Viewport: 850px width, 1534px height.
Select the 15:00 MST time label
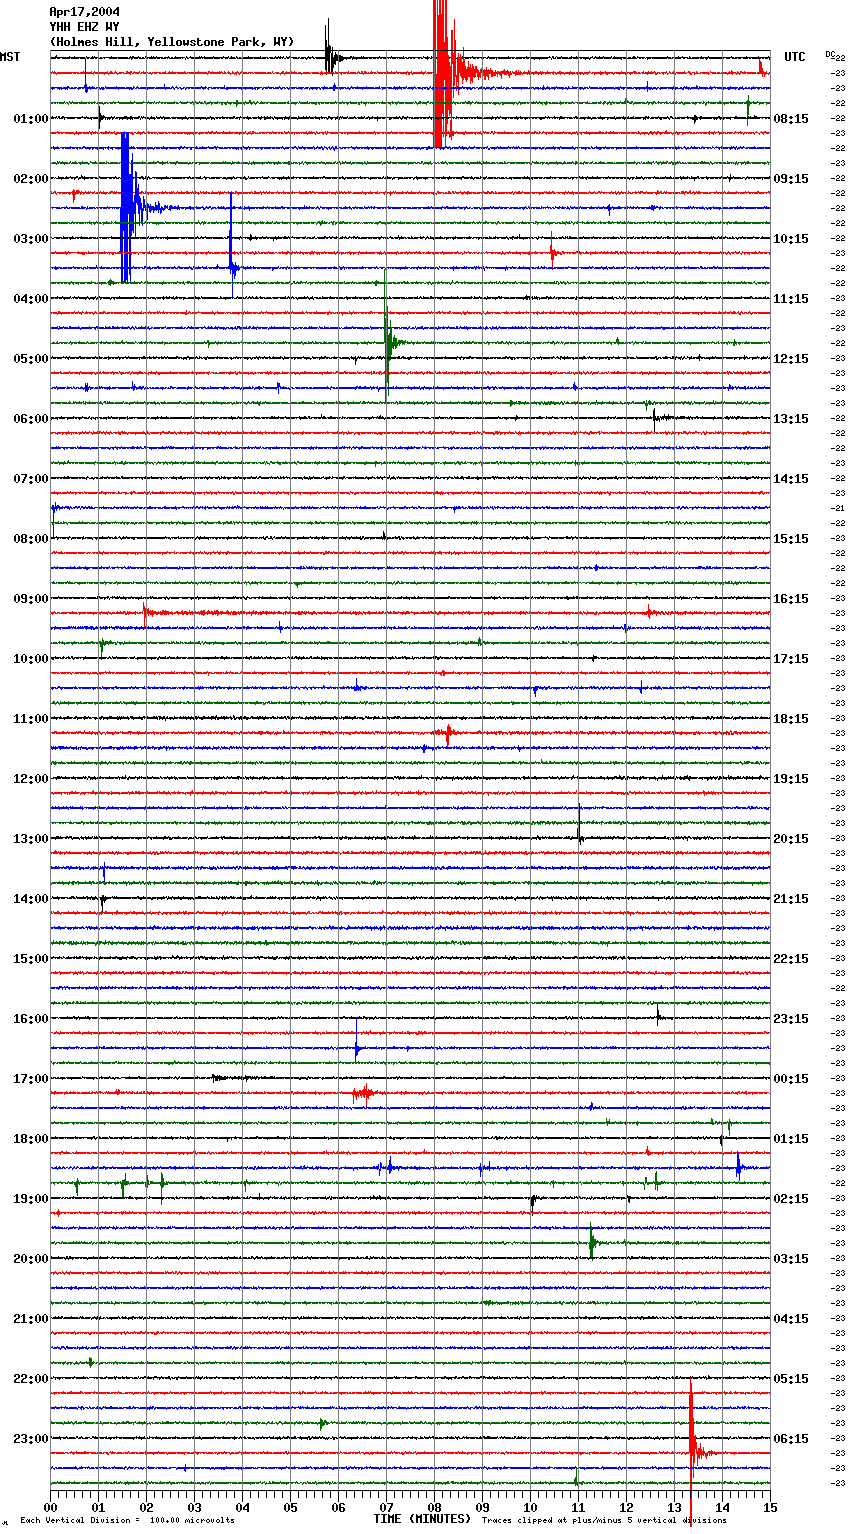tap(31, 959)
